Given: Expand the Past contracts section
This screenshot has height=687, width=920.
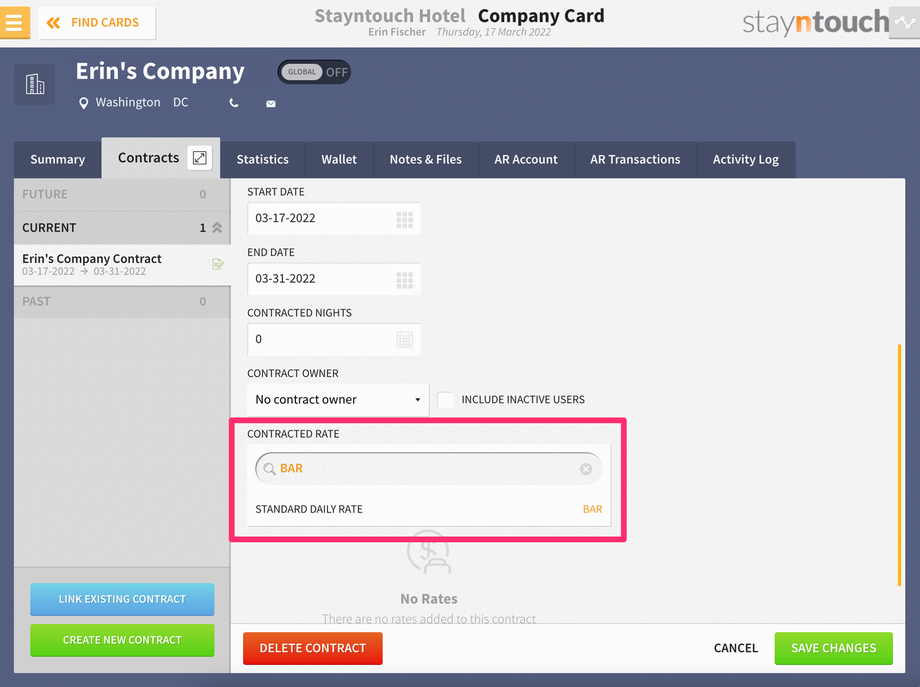Looking at the screenshot, I should [x=122, y=302].
